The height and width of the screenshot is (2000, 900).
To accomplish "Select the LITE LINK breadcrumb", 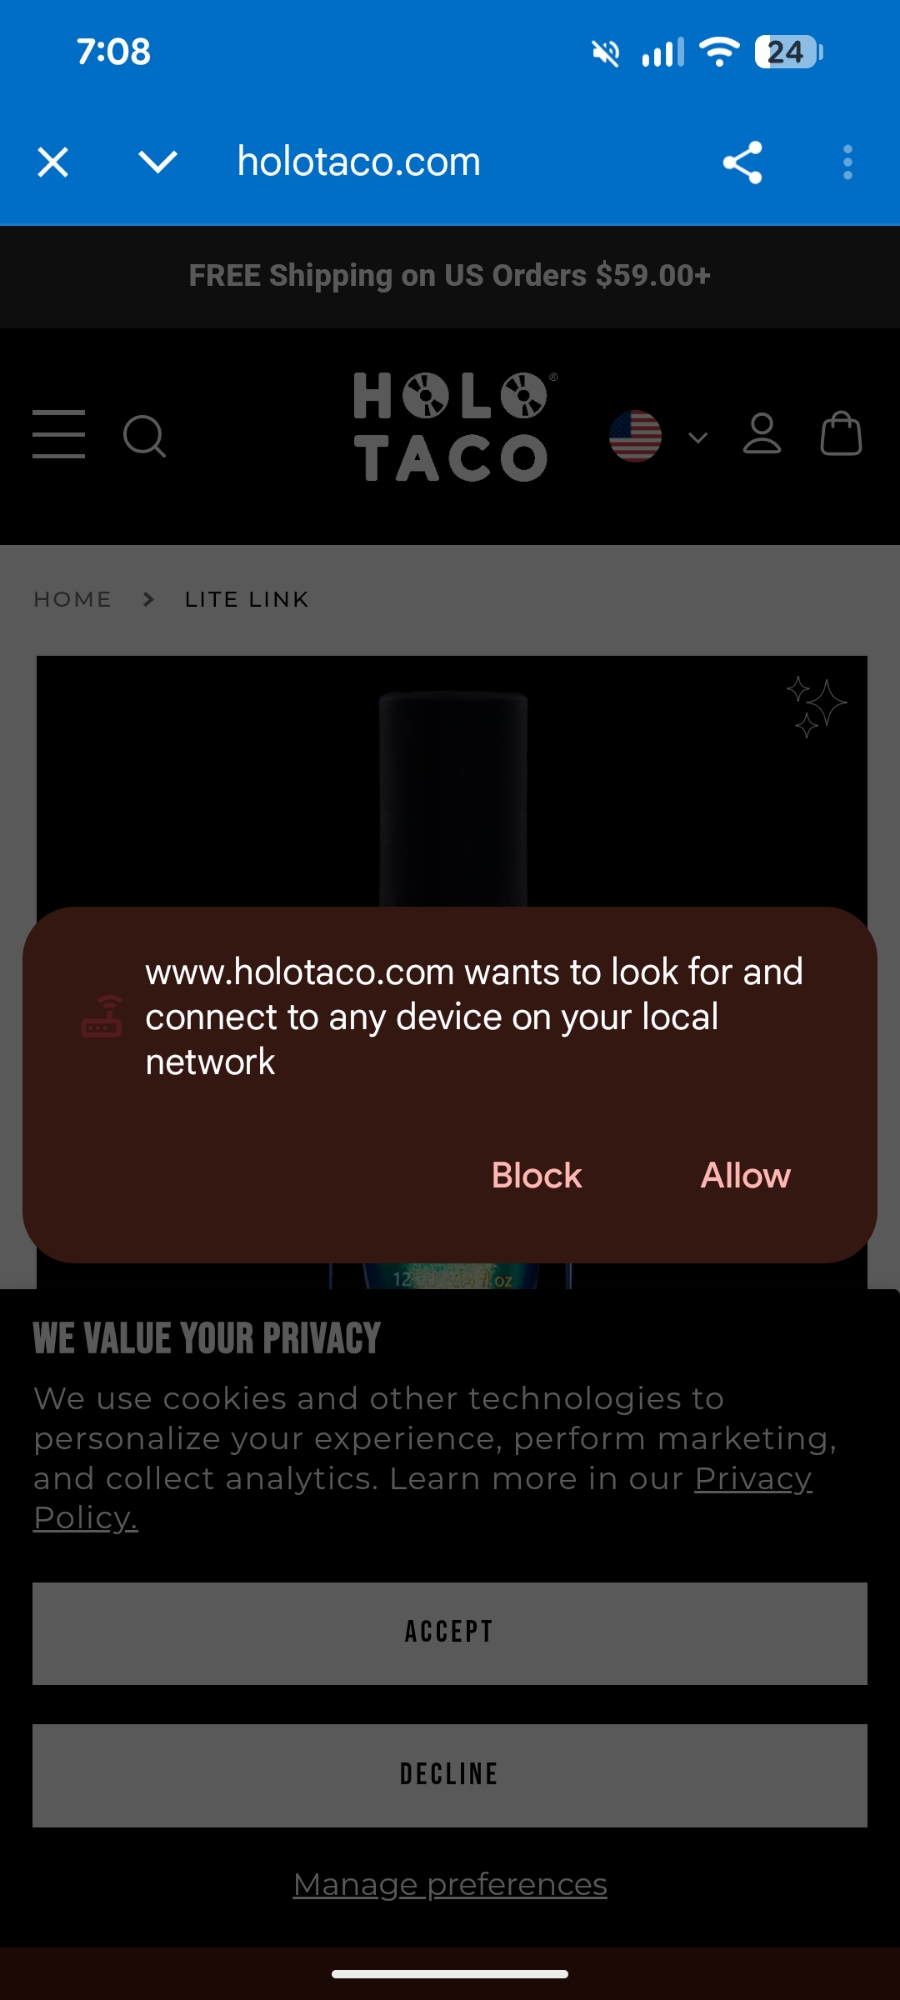I will tap(247, 599).
